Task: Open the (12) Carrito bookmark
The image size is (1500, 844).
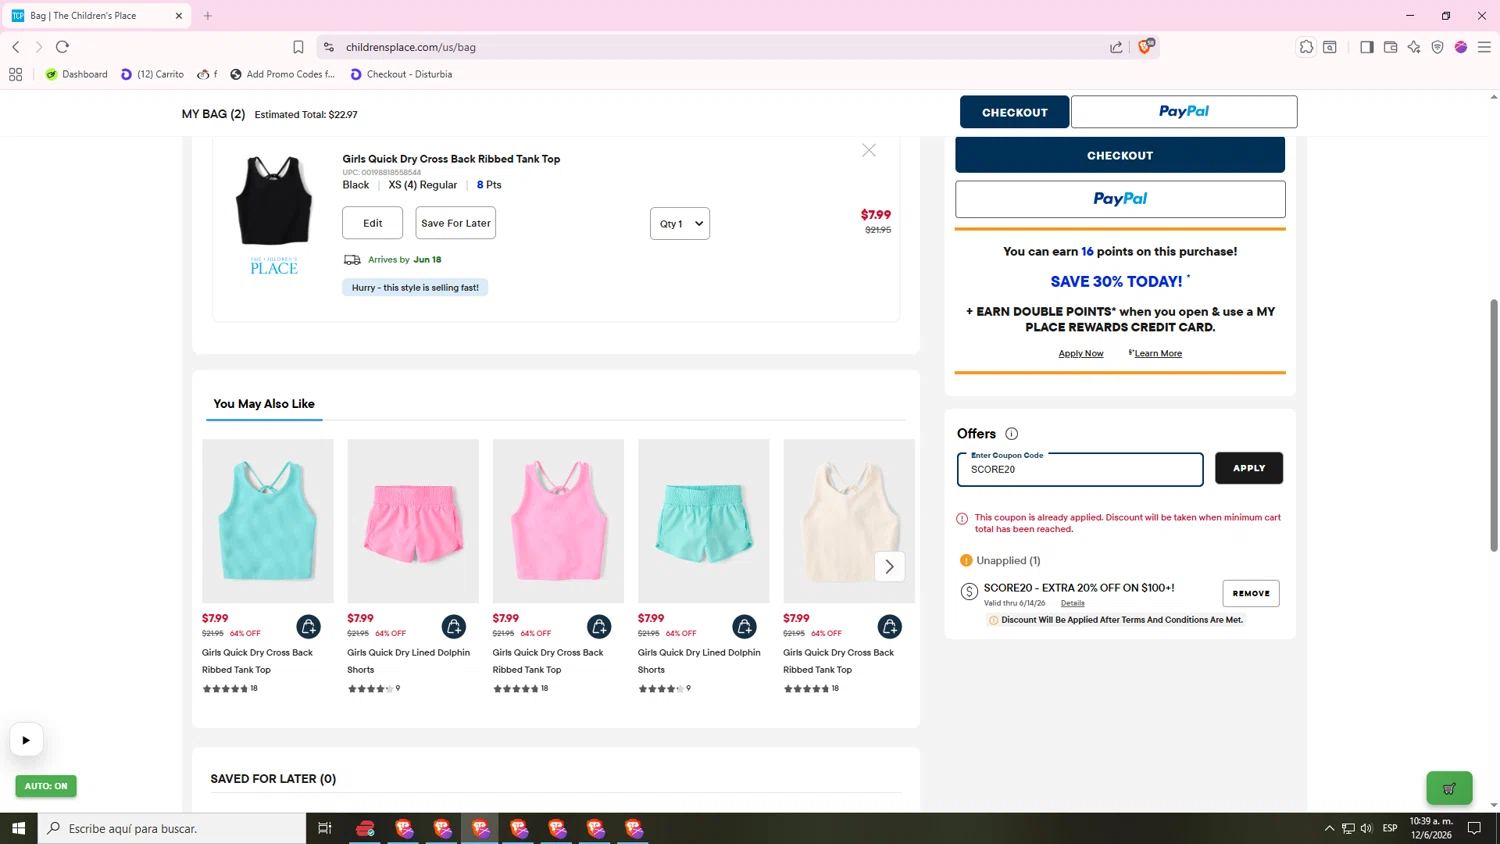Action: 152,74
